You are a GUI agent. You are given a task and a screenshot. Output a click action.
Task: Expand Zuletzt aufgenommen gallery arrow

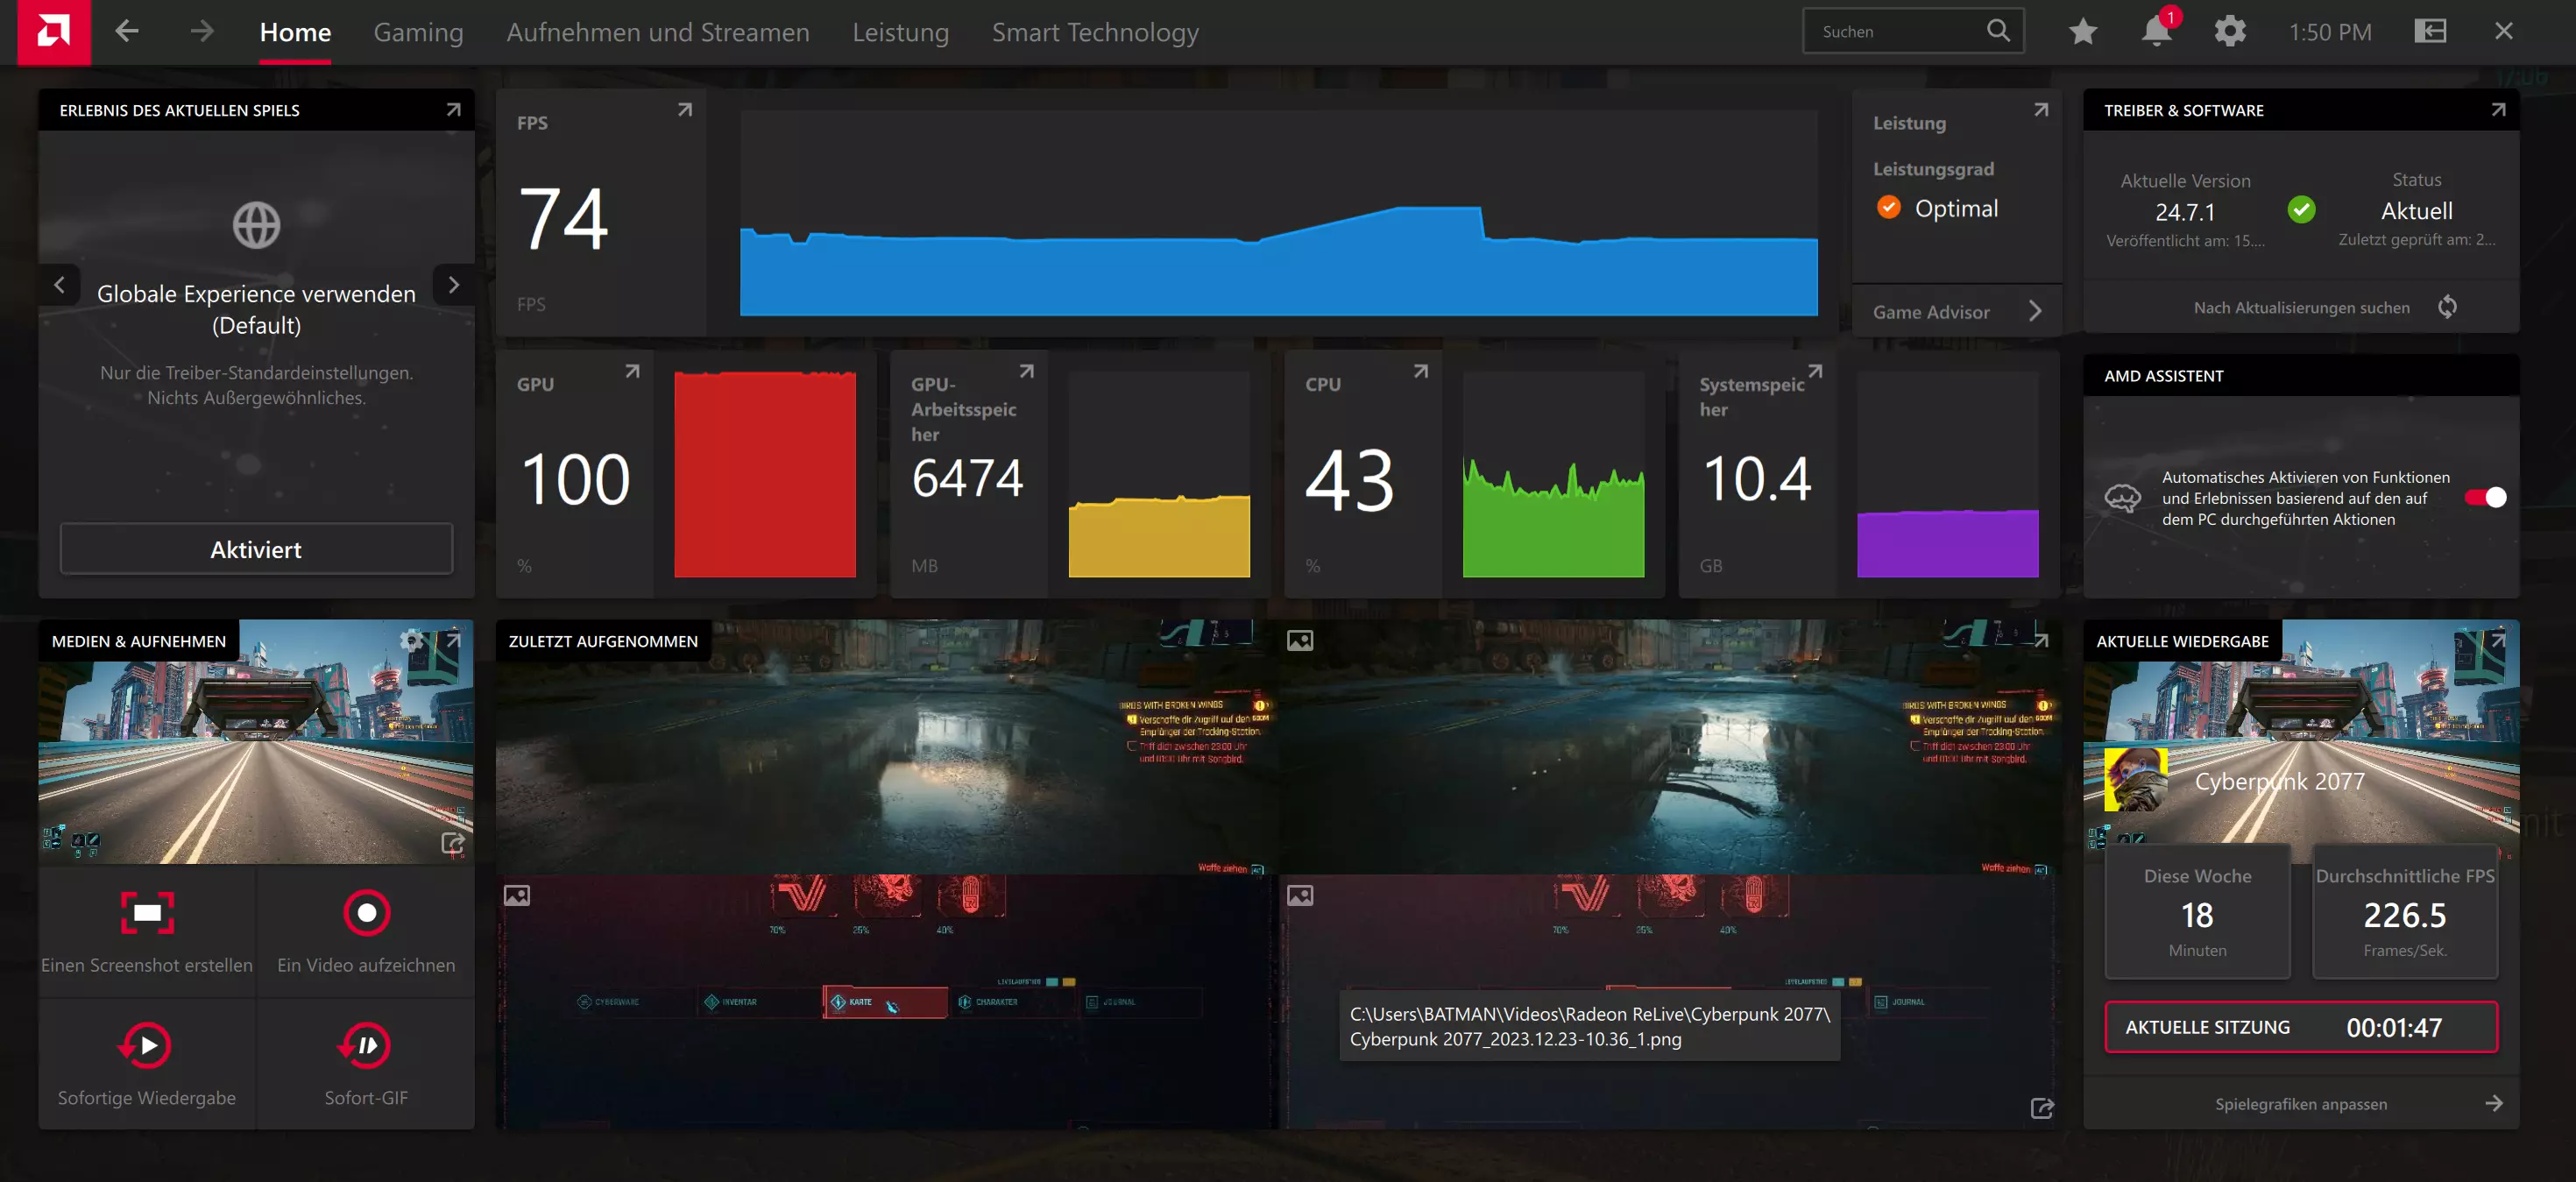[x=2041, y=640]
